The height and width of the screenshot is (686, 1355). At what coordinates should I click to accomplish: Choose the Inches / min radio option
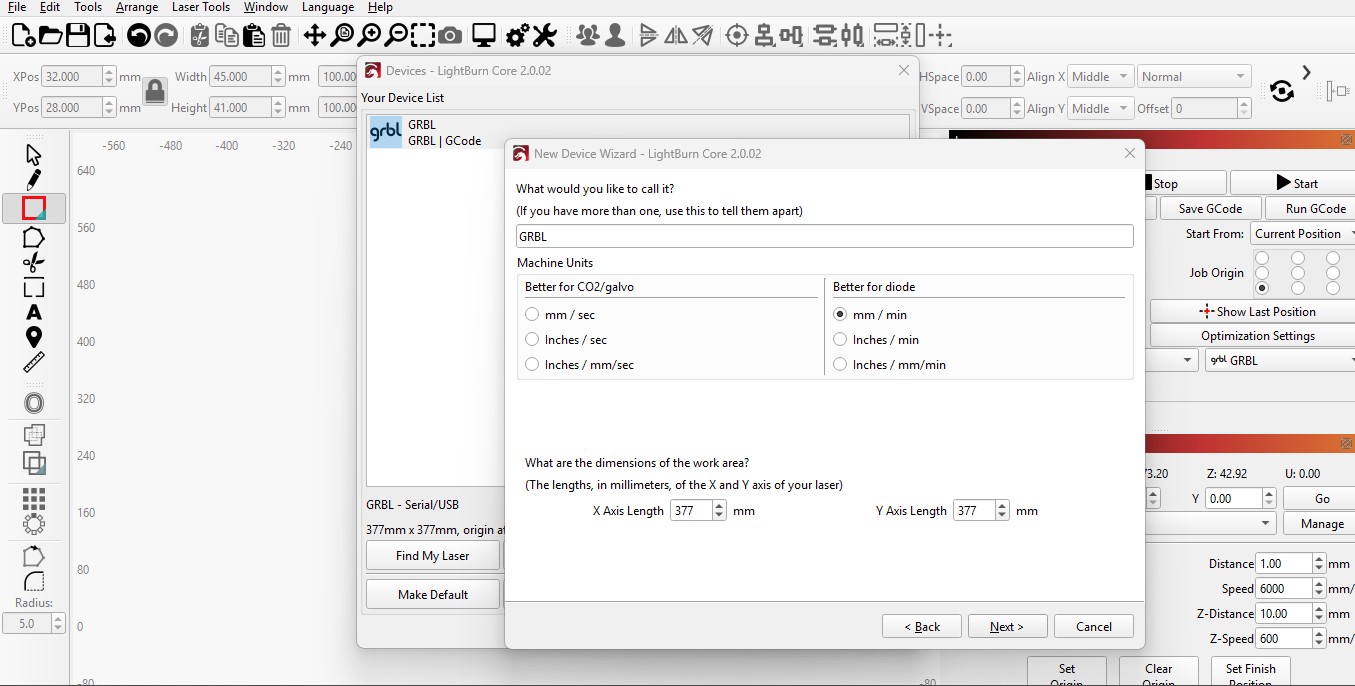pos(841,340)
